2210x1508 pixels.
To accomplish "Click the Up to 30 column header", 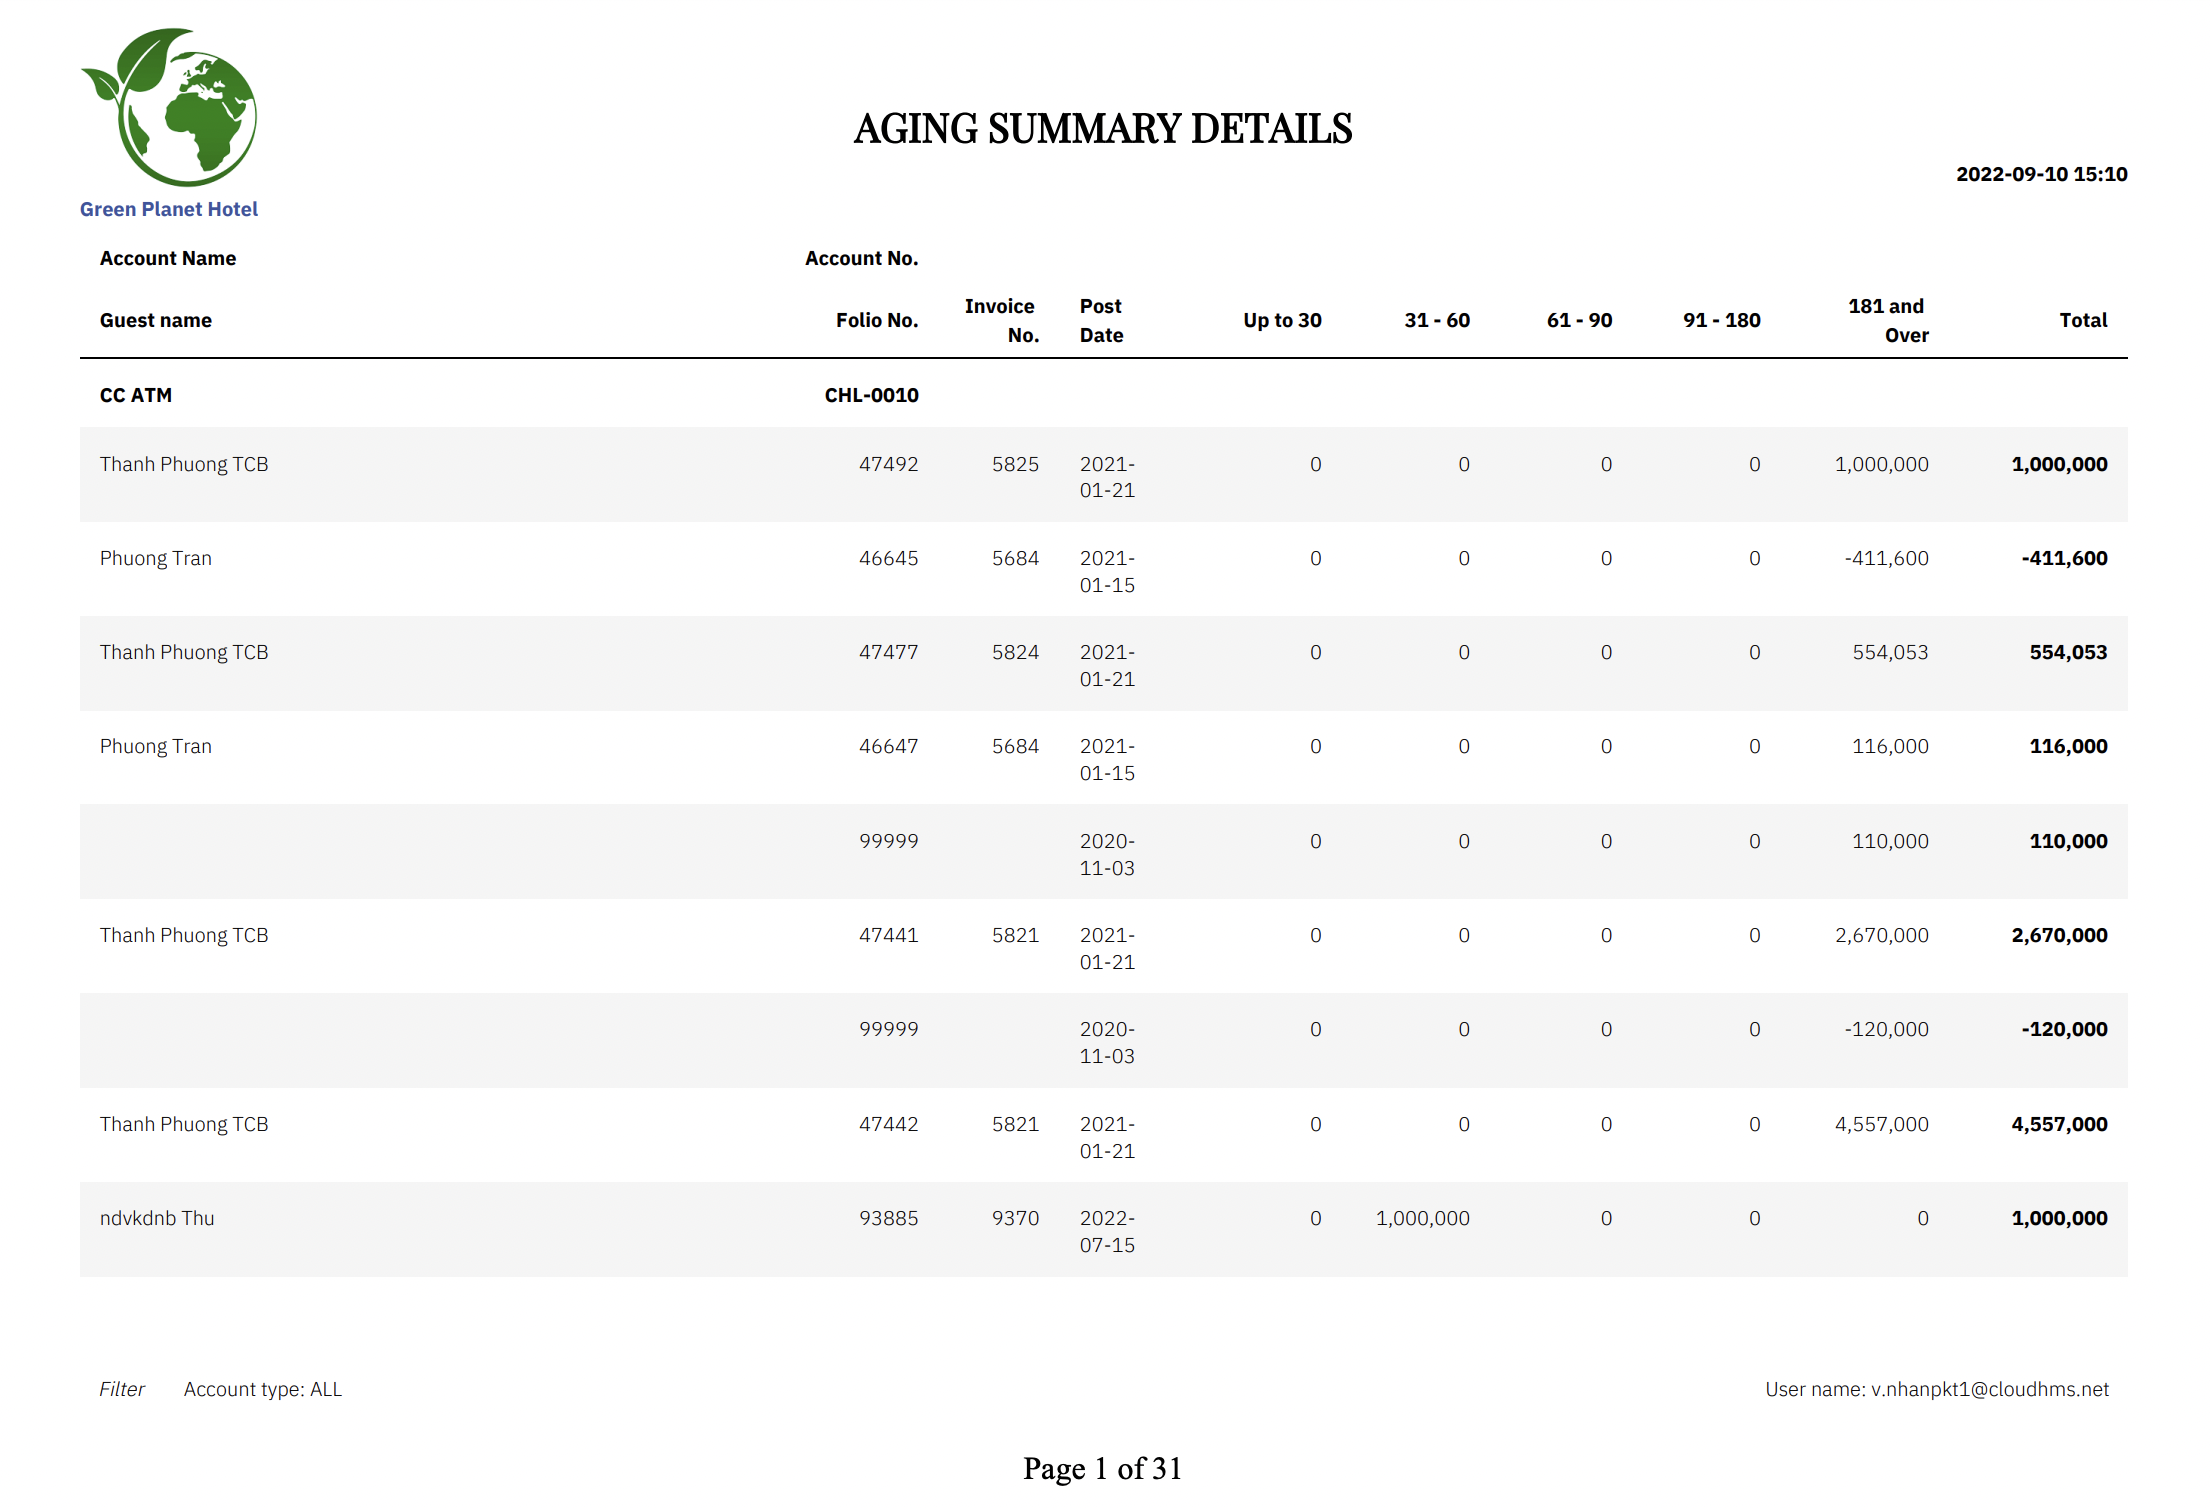I will point(1281,320).
